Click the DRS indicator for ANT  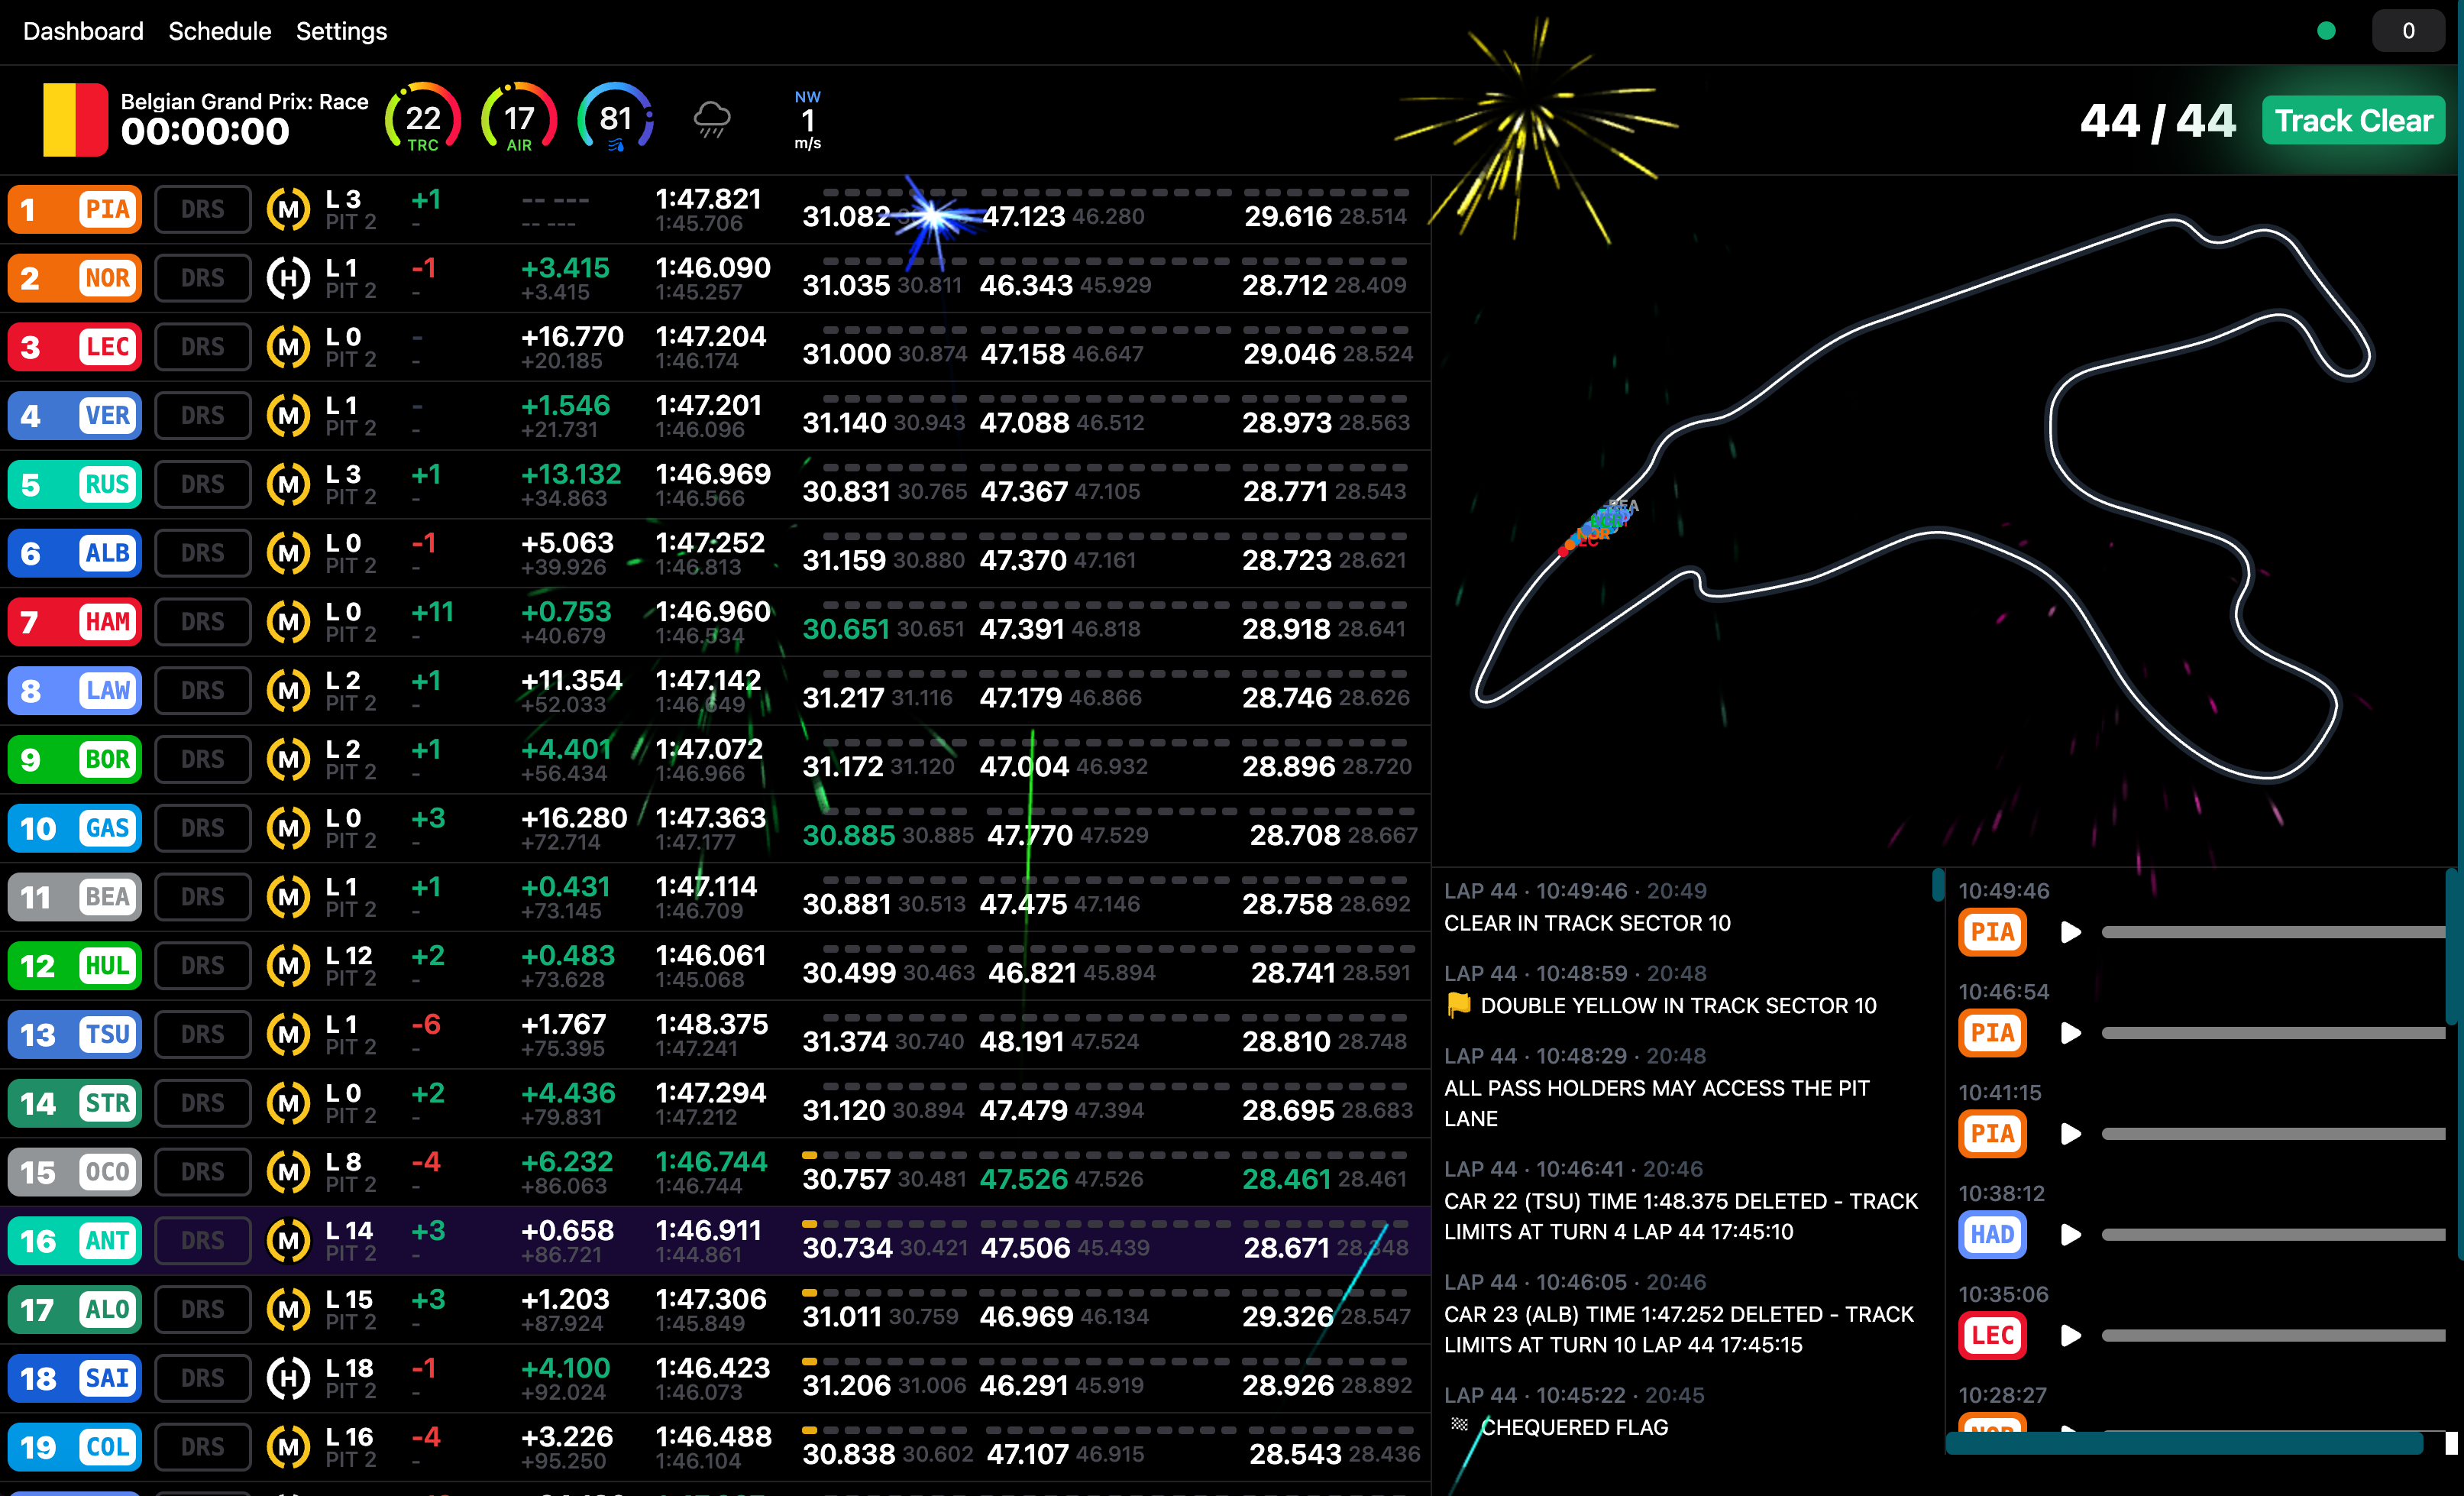pos(203,1241)
